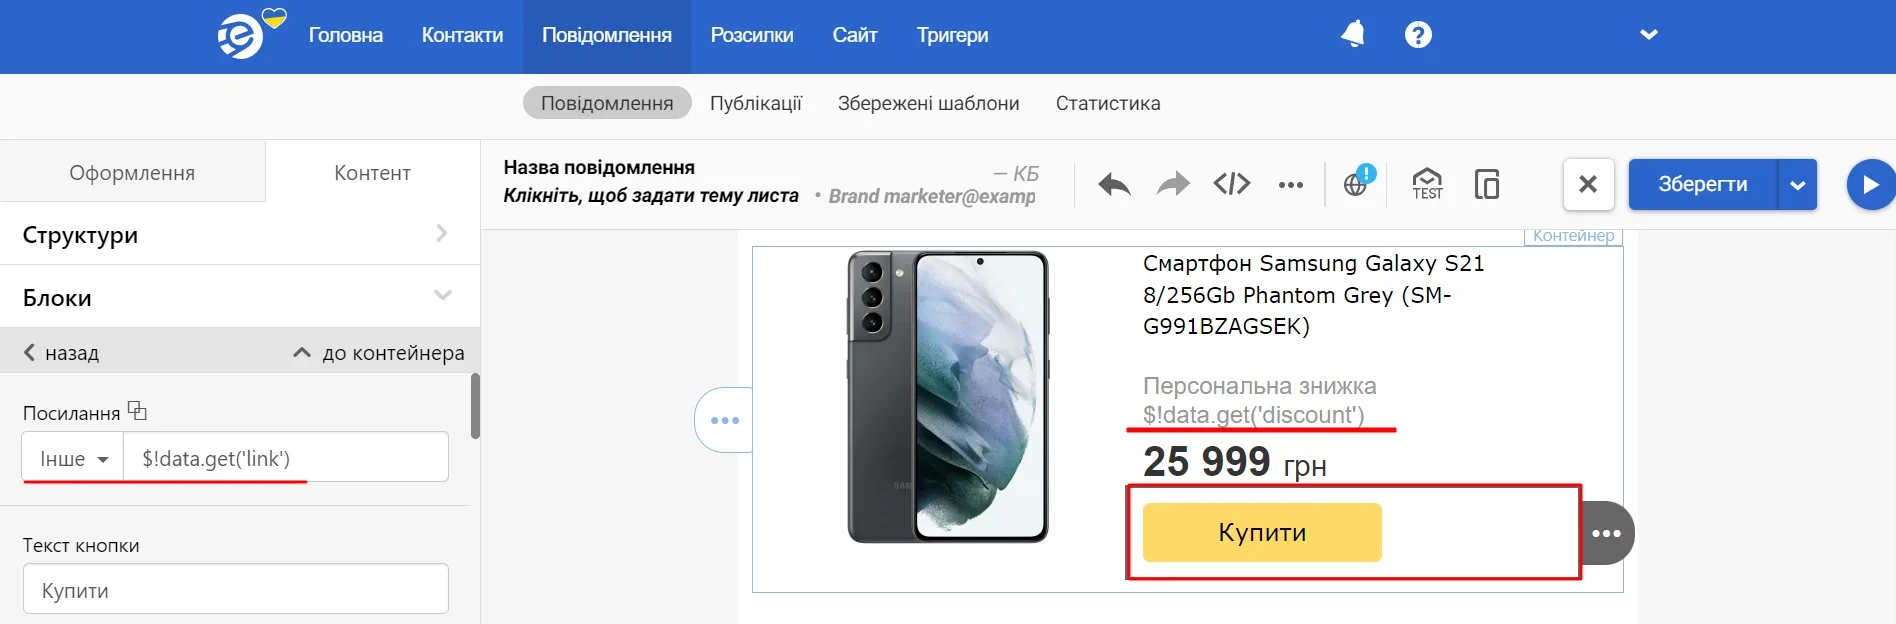Click the globe language icon

point(1357,183)
